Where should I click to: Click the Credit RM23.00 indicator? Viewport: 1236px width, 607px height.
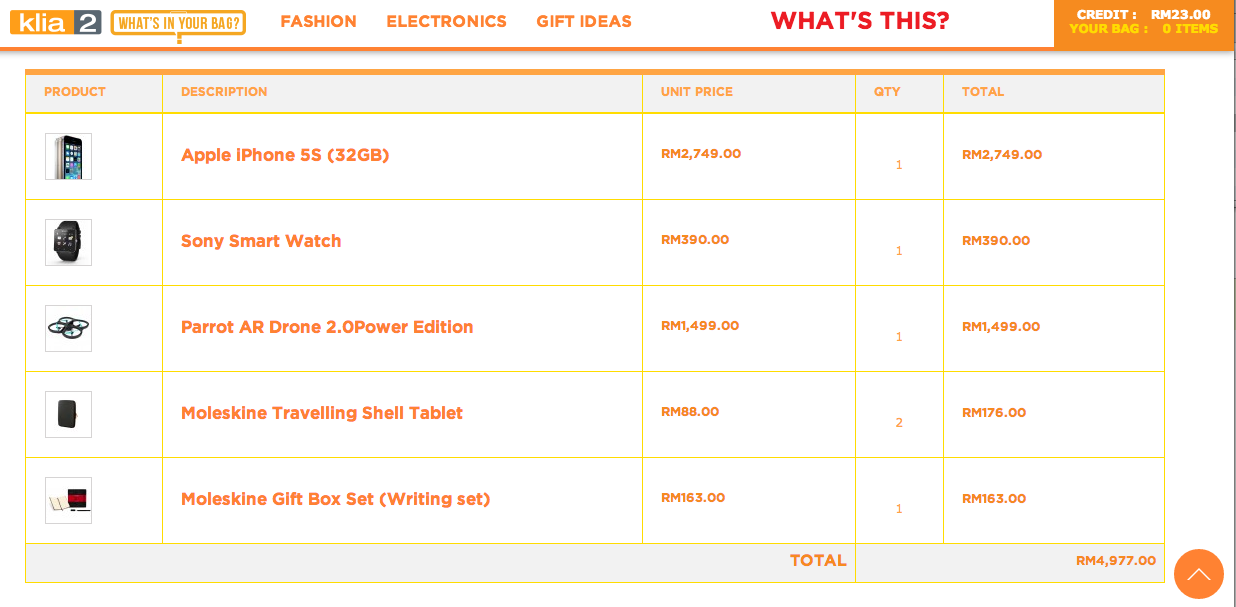point(1143,14)
